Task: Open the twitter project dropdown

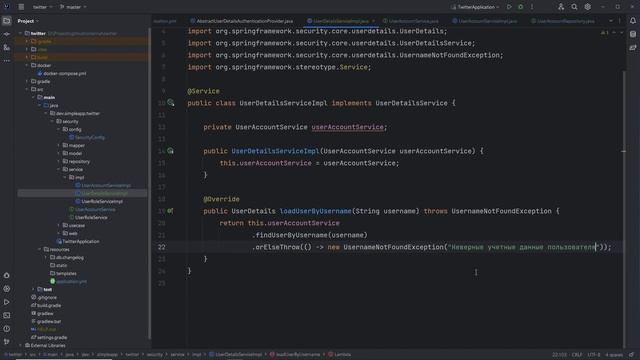Action: [x=42, y=7]
